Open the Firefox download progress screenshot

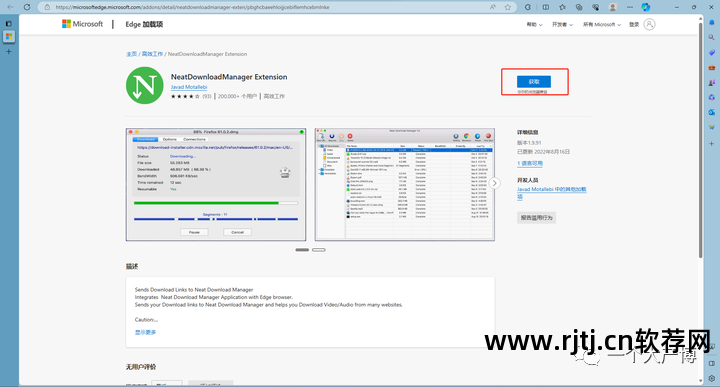216,185
